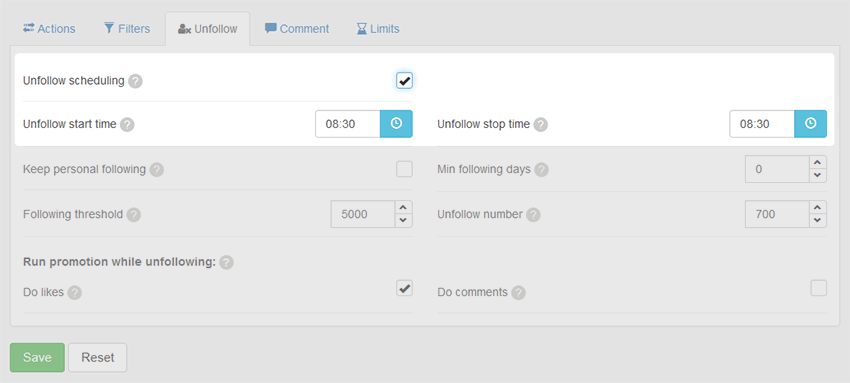Uncheck the Unfollow scheduling checkbox

click(404, 81)
